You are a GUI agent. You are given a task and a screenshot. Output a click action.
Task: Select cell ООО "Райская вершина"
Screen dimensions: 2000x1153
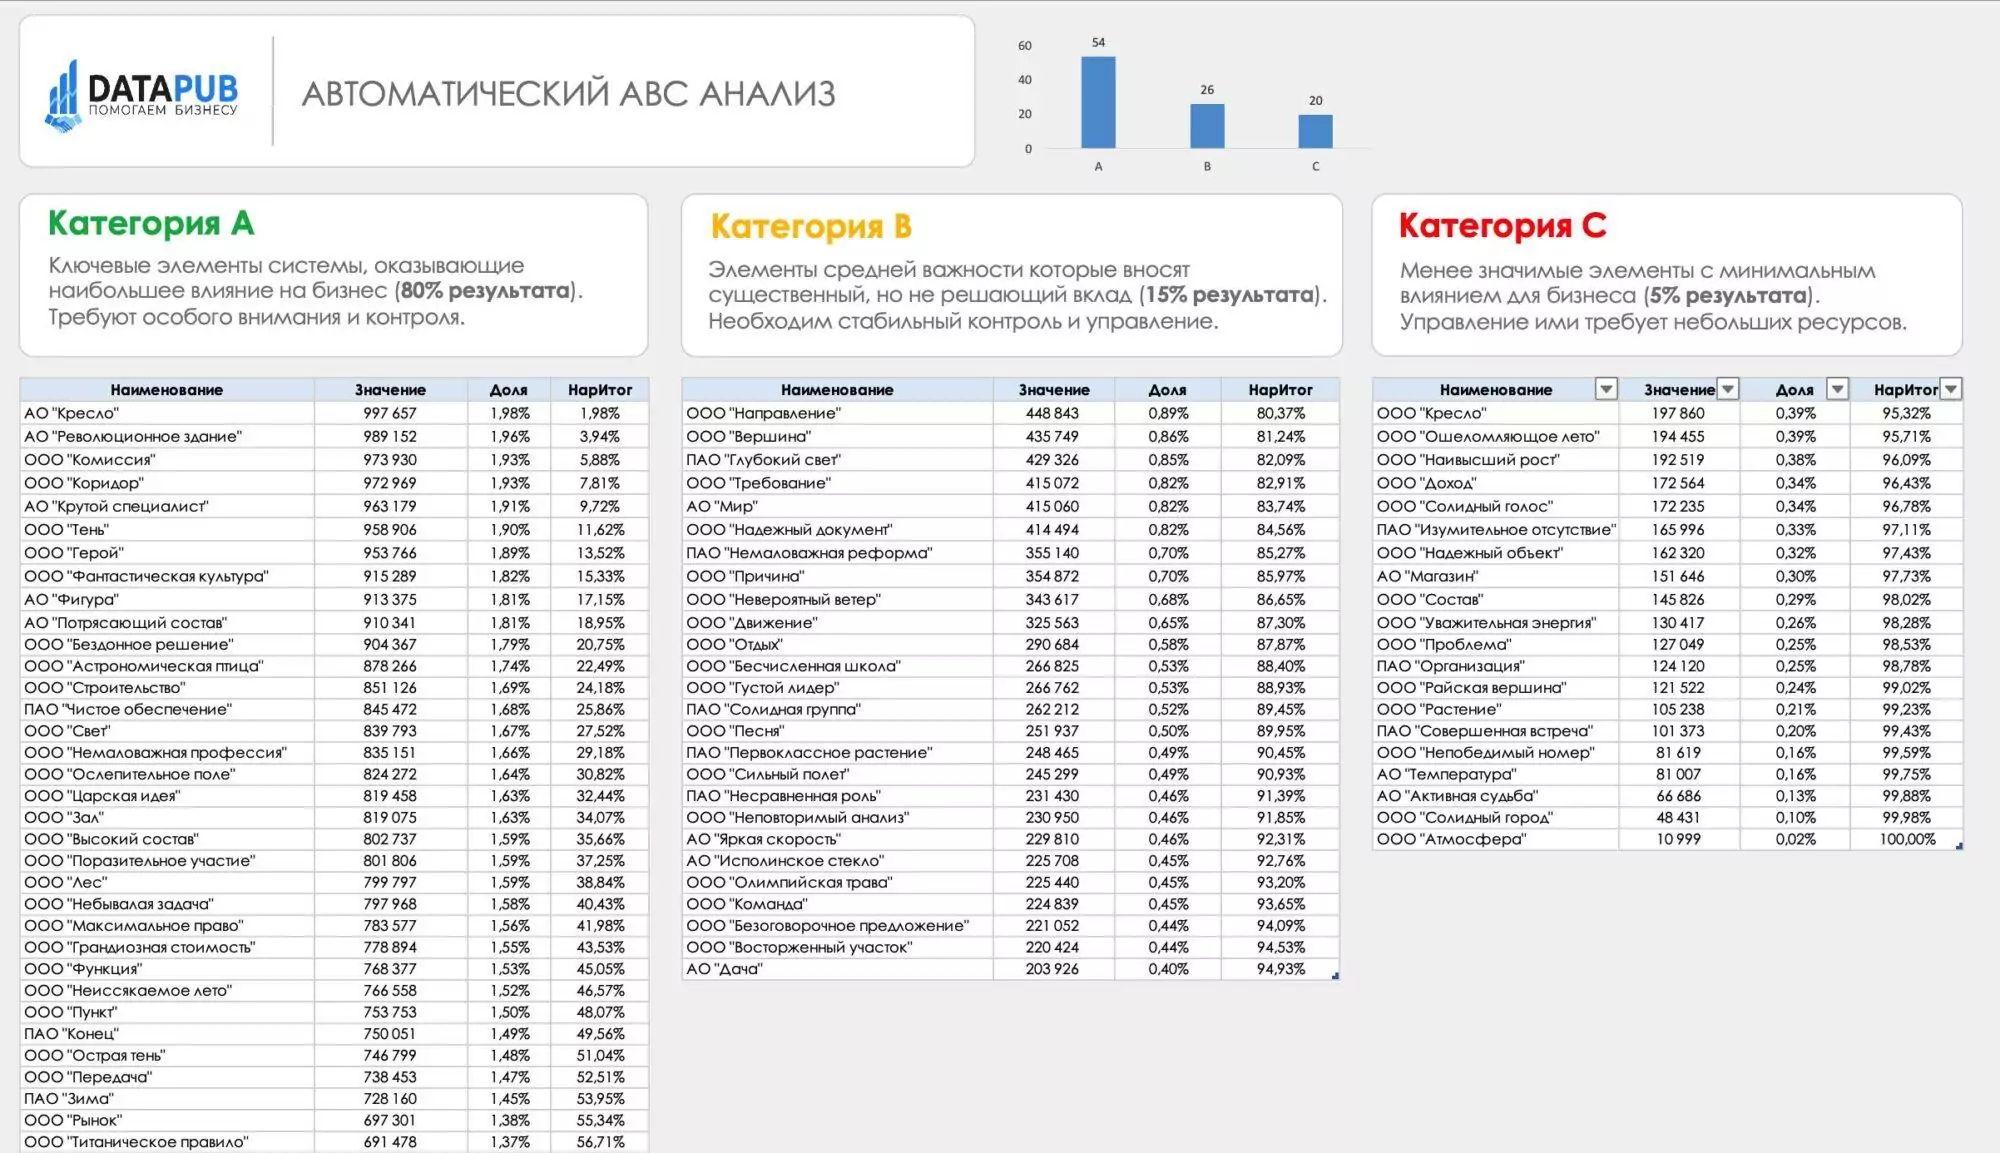pyautogui.click(x=1496, y=688)
